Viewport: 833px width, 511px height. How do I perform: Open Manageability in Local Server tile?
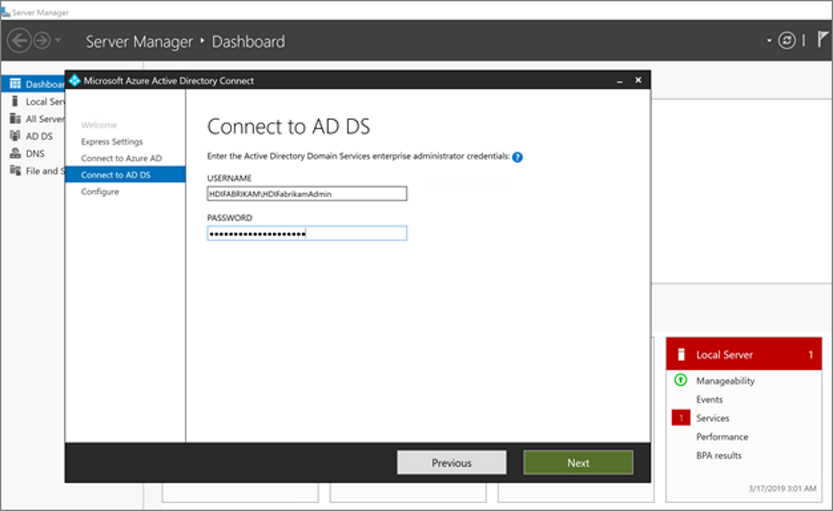pos(725,381)
